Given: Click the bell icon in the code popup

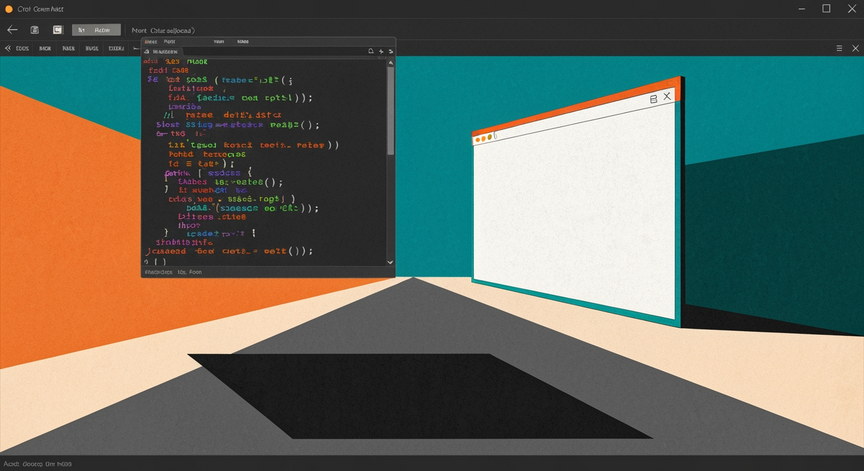Looking at the screenshot, I should point(371,51).
